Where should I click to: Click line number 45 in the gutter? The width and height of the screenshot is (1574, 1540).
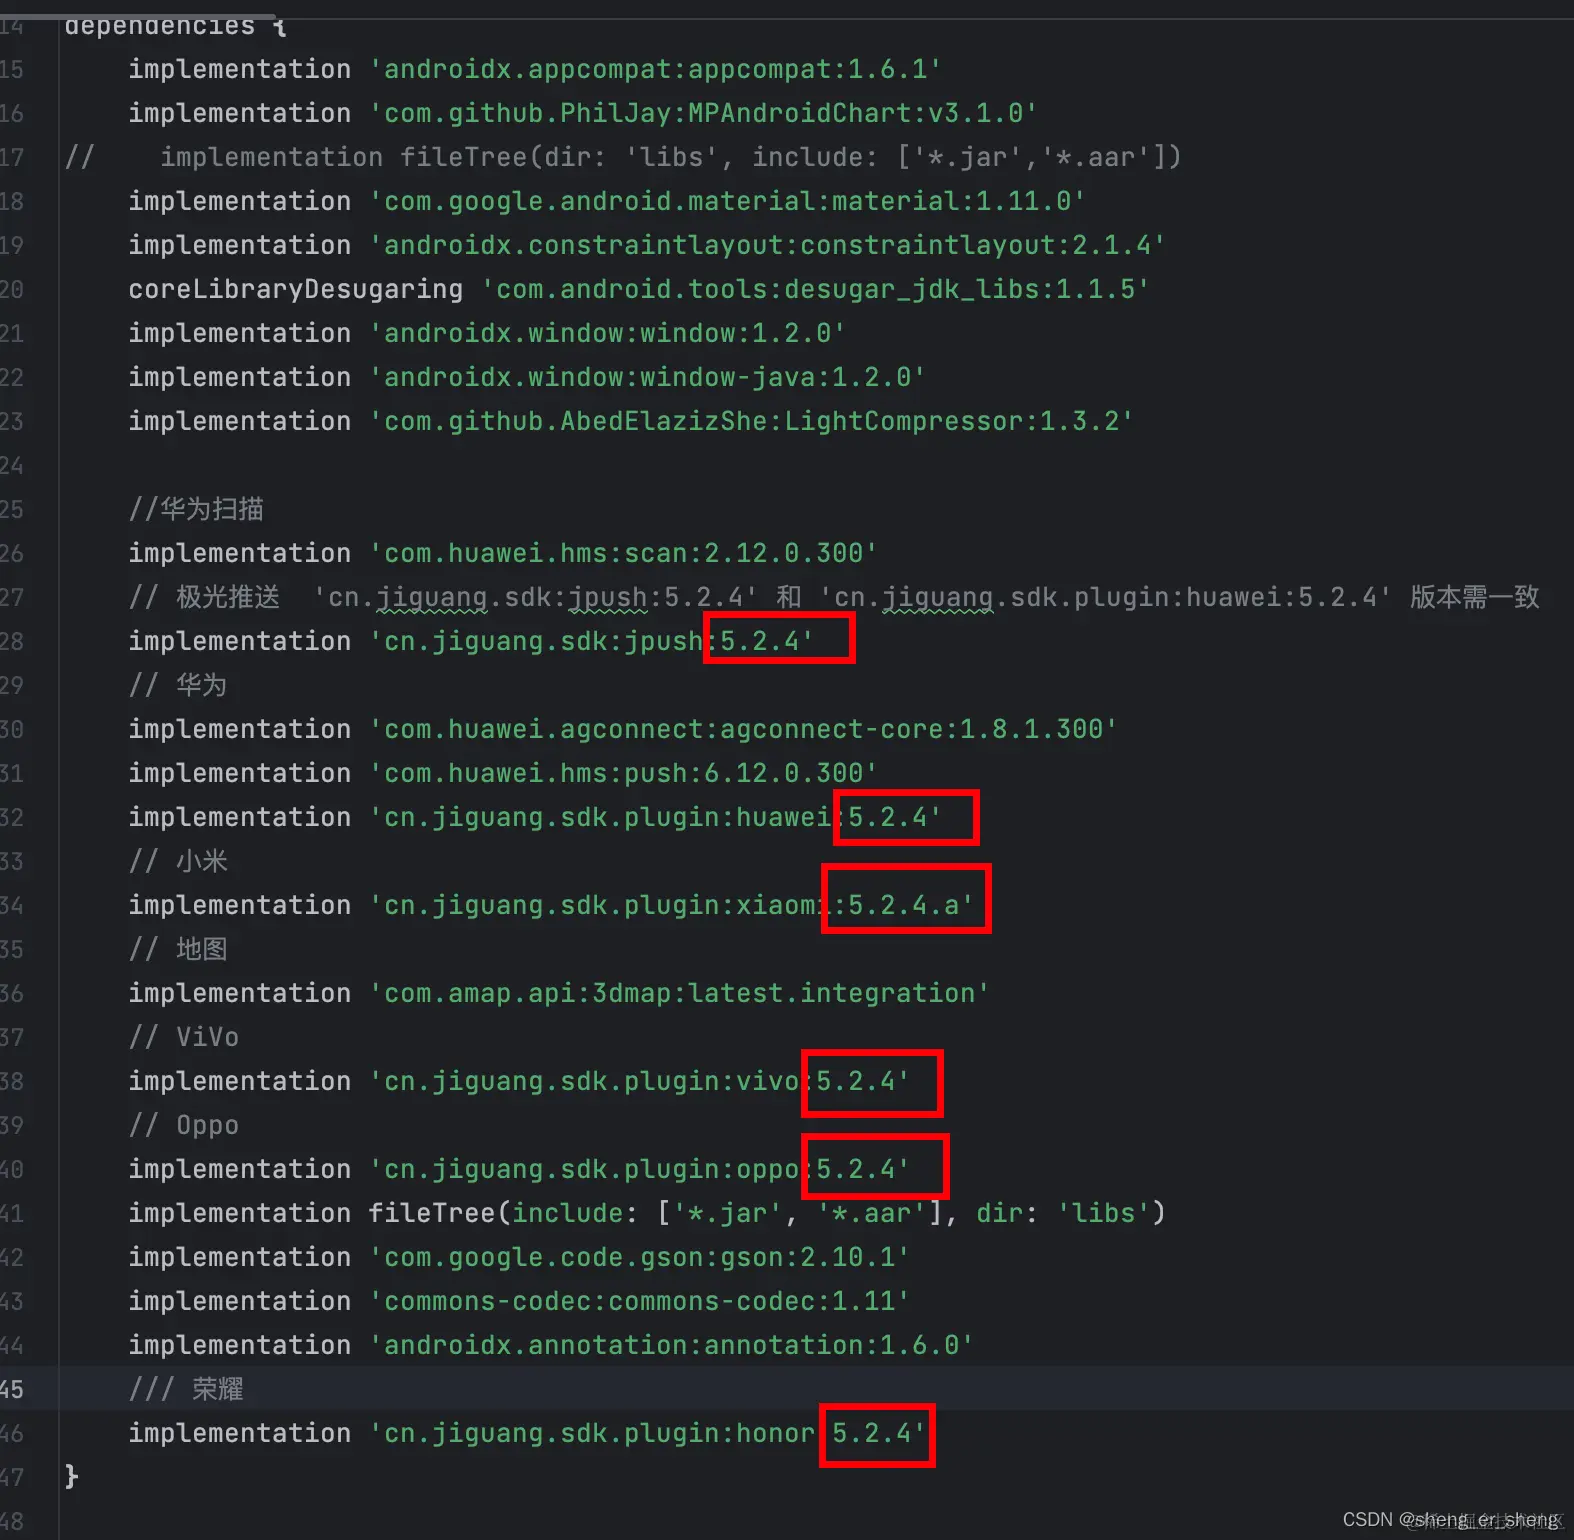(12, 1389)
